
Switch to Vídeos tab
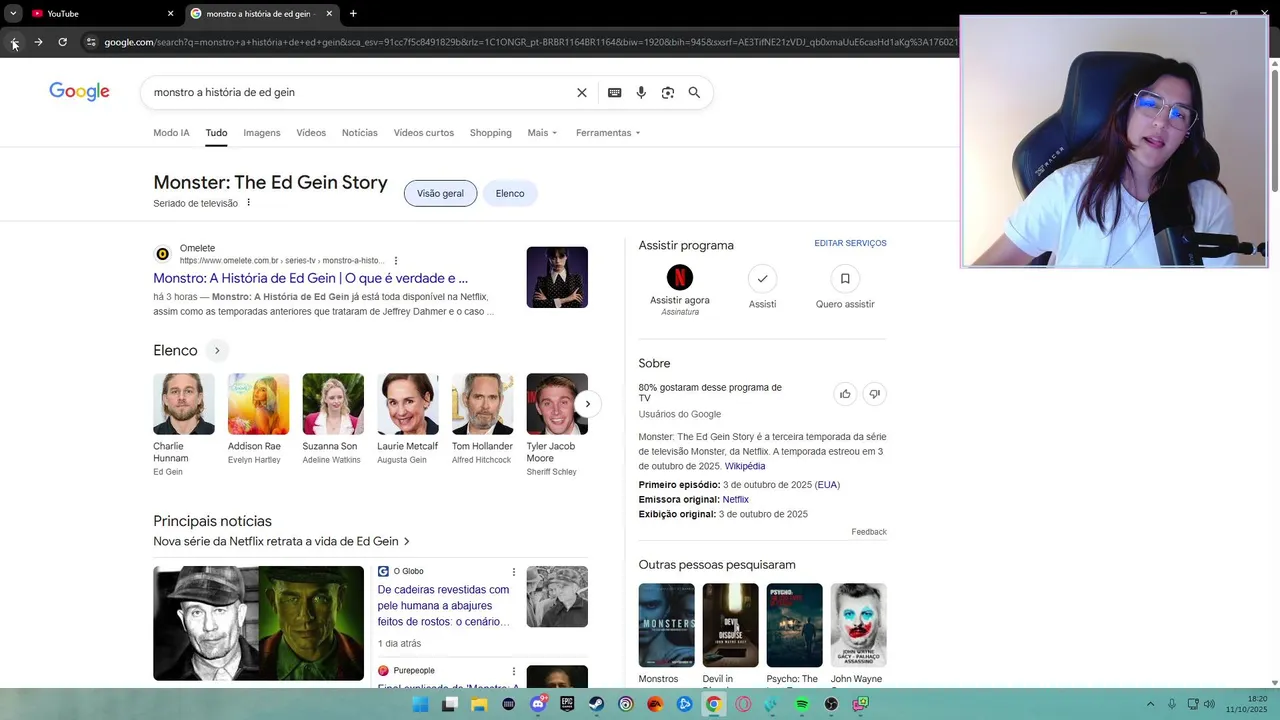coord(311,133)
